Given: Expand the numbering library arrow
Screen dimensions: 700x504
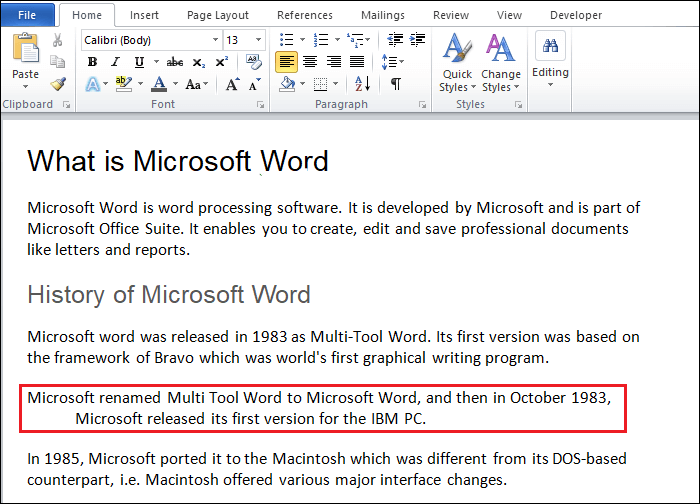Looking at the screenshot, I should click(337, 40).
